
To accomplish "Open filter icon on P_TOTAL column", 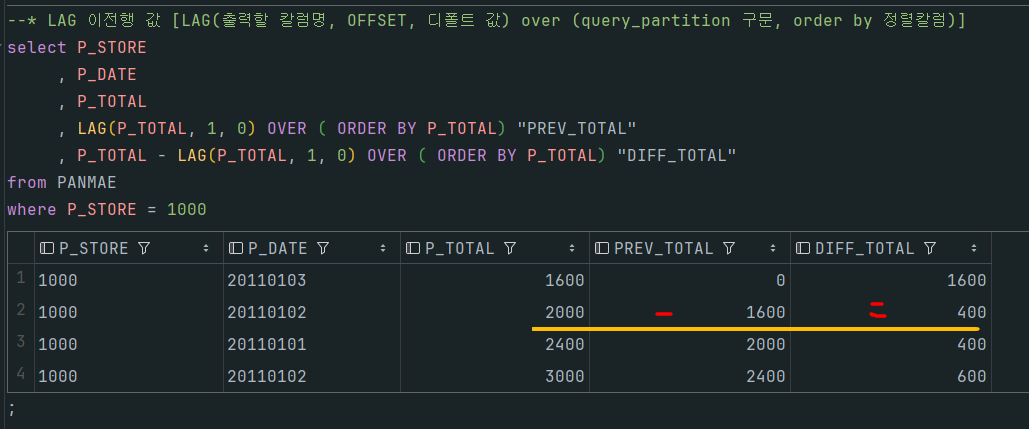I will pos(510,249).
